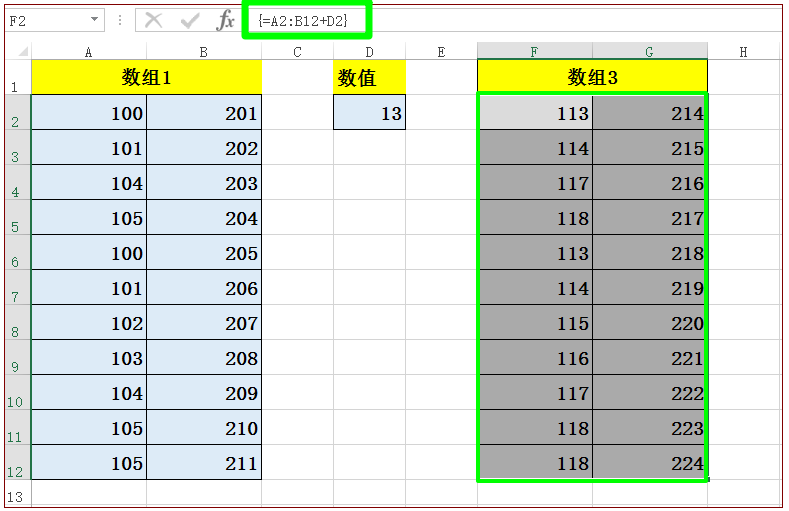789x511 pixels.
Task: Select cell B4 with value 203
Action: point(204,182)
